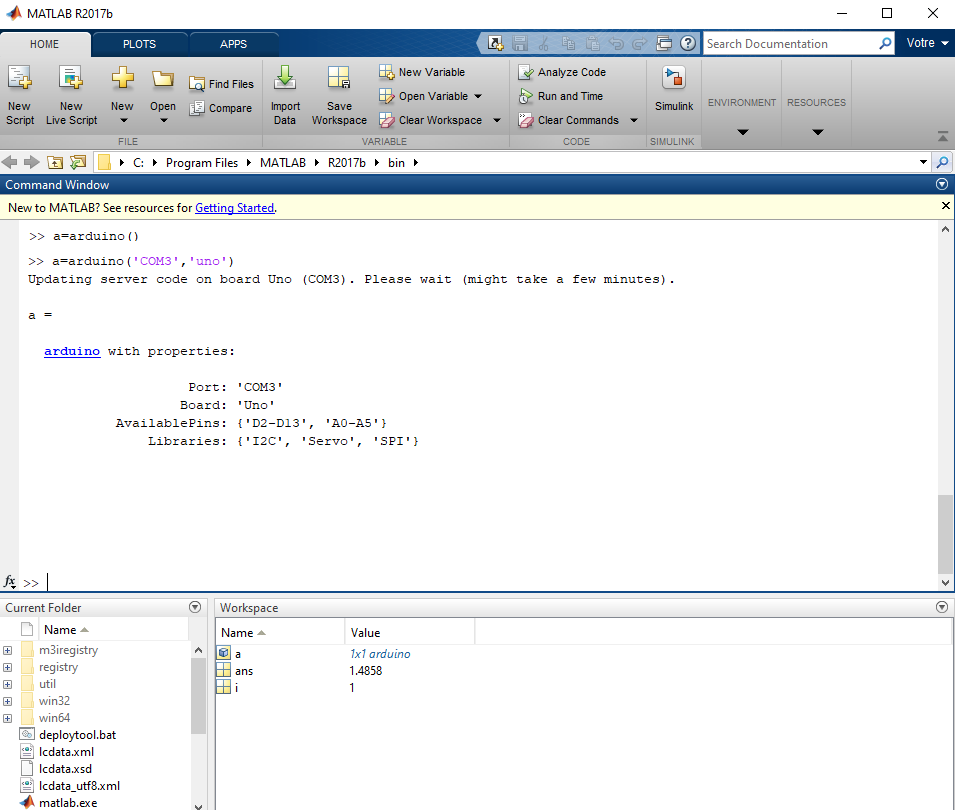
Task: Click the Search Documentation field
Action: coord(789,44)
